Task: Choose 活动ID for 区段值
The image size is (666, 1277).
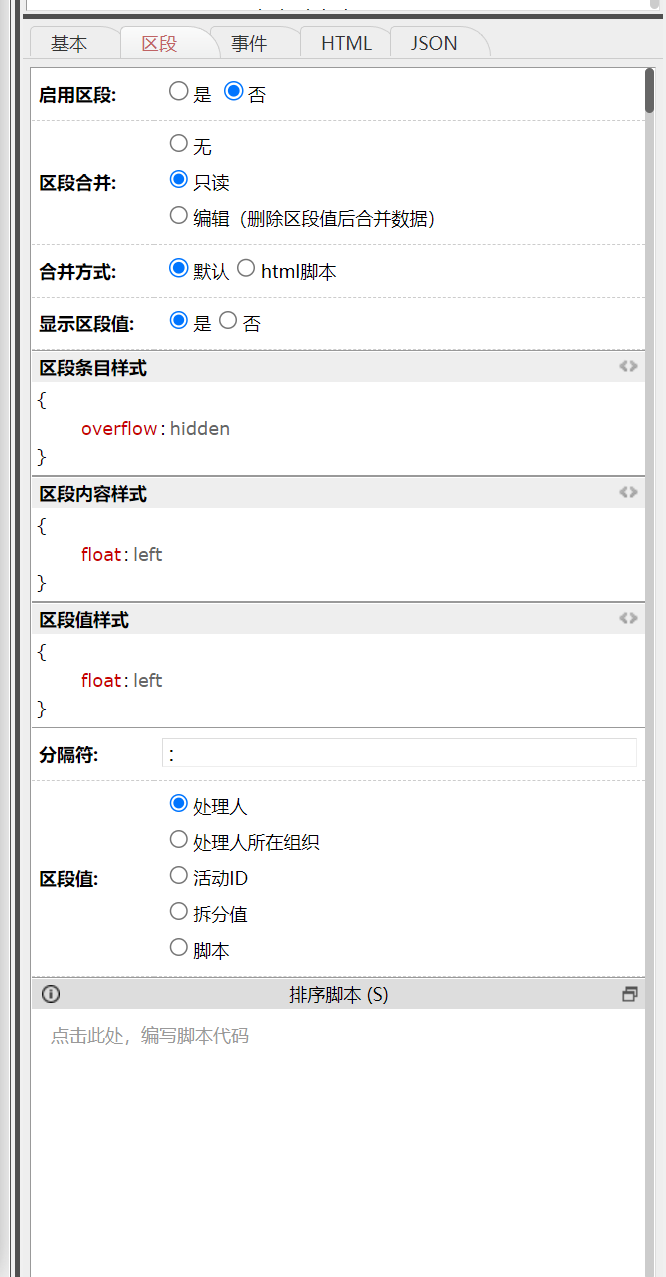Action: [x=179, y=876]
